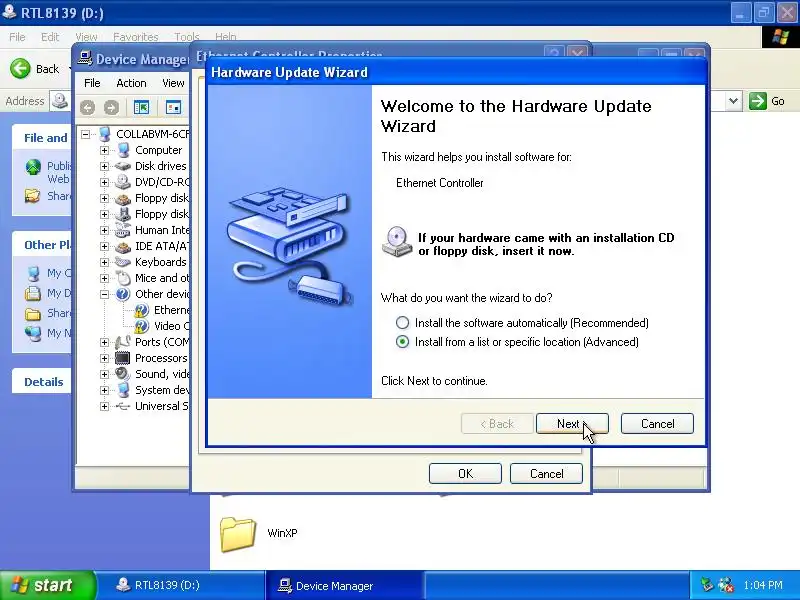
Task: Select the IDE ATA/ATAPI controllers icon
Action: (x=123, y=246)
